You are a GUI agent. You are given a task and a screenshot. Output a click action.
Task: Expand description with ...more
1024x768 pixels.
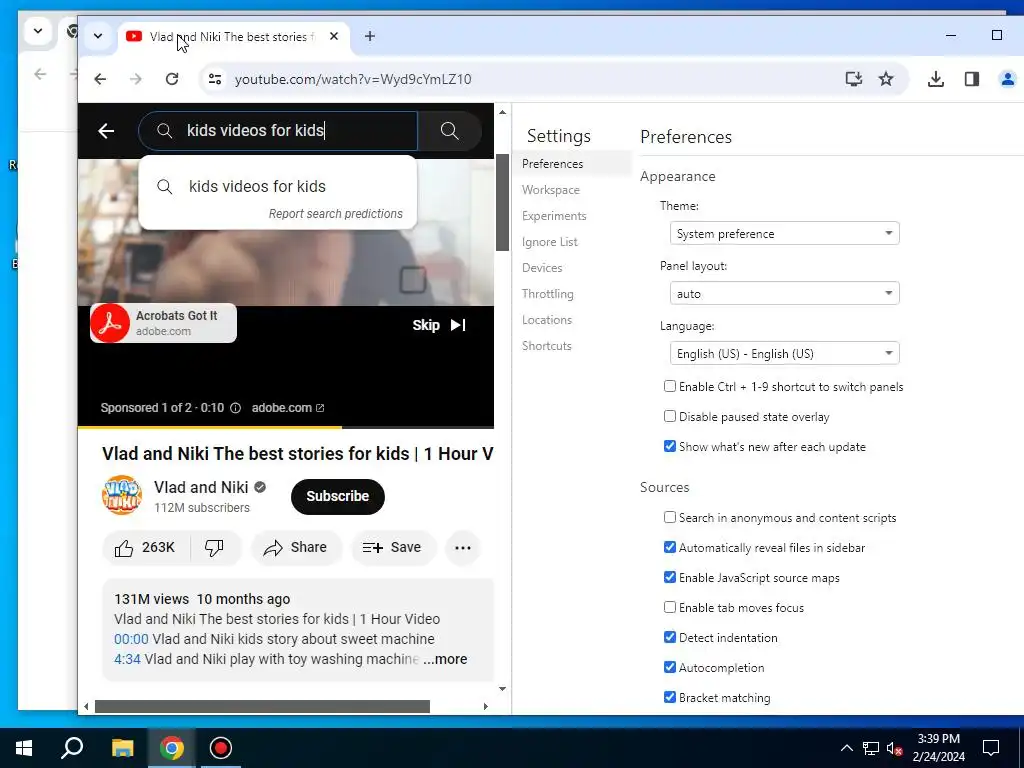[445, 660]
